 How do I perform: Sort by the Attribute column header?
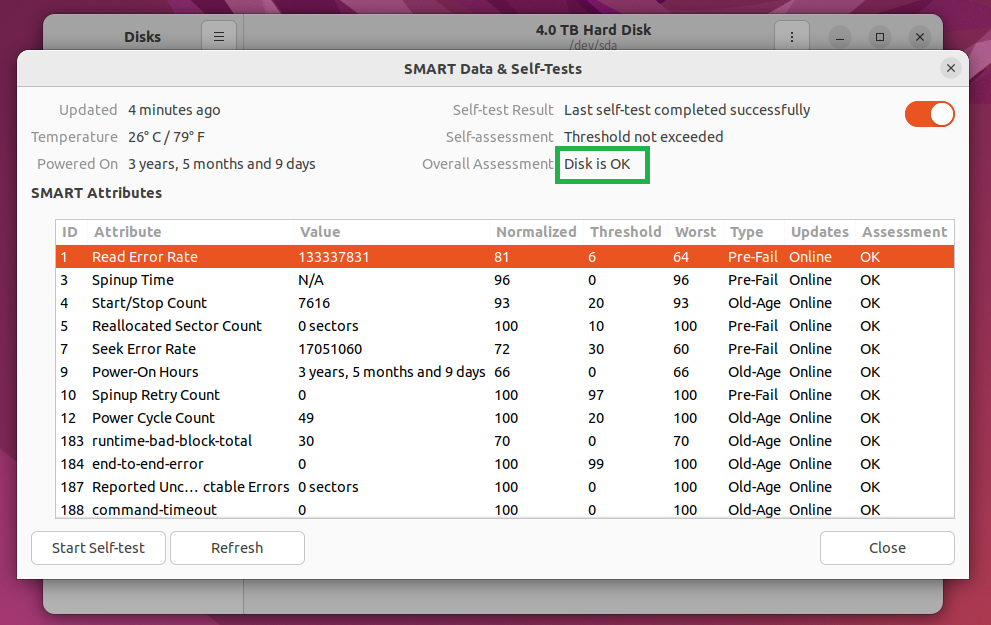[190, 232]
